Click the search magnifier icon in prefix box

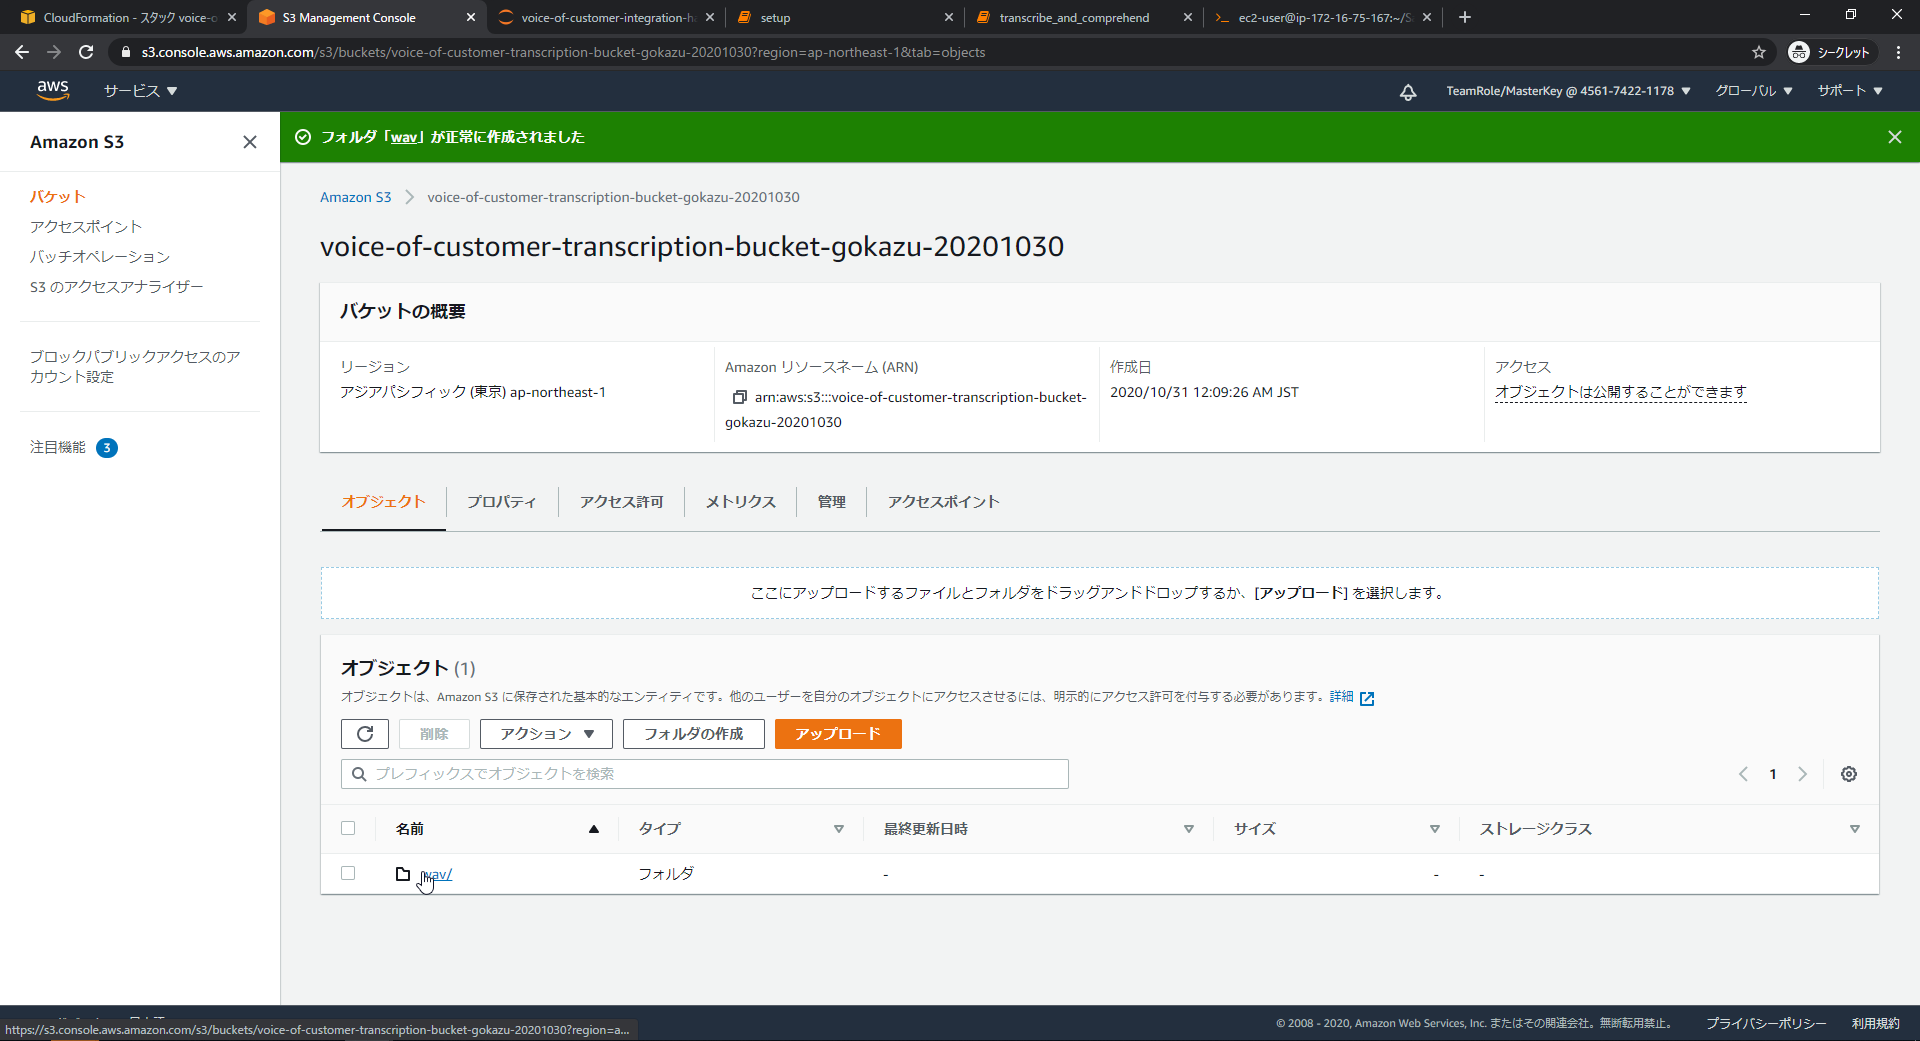click(359, 774)
